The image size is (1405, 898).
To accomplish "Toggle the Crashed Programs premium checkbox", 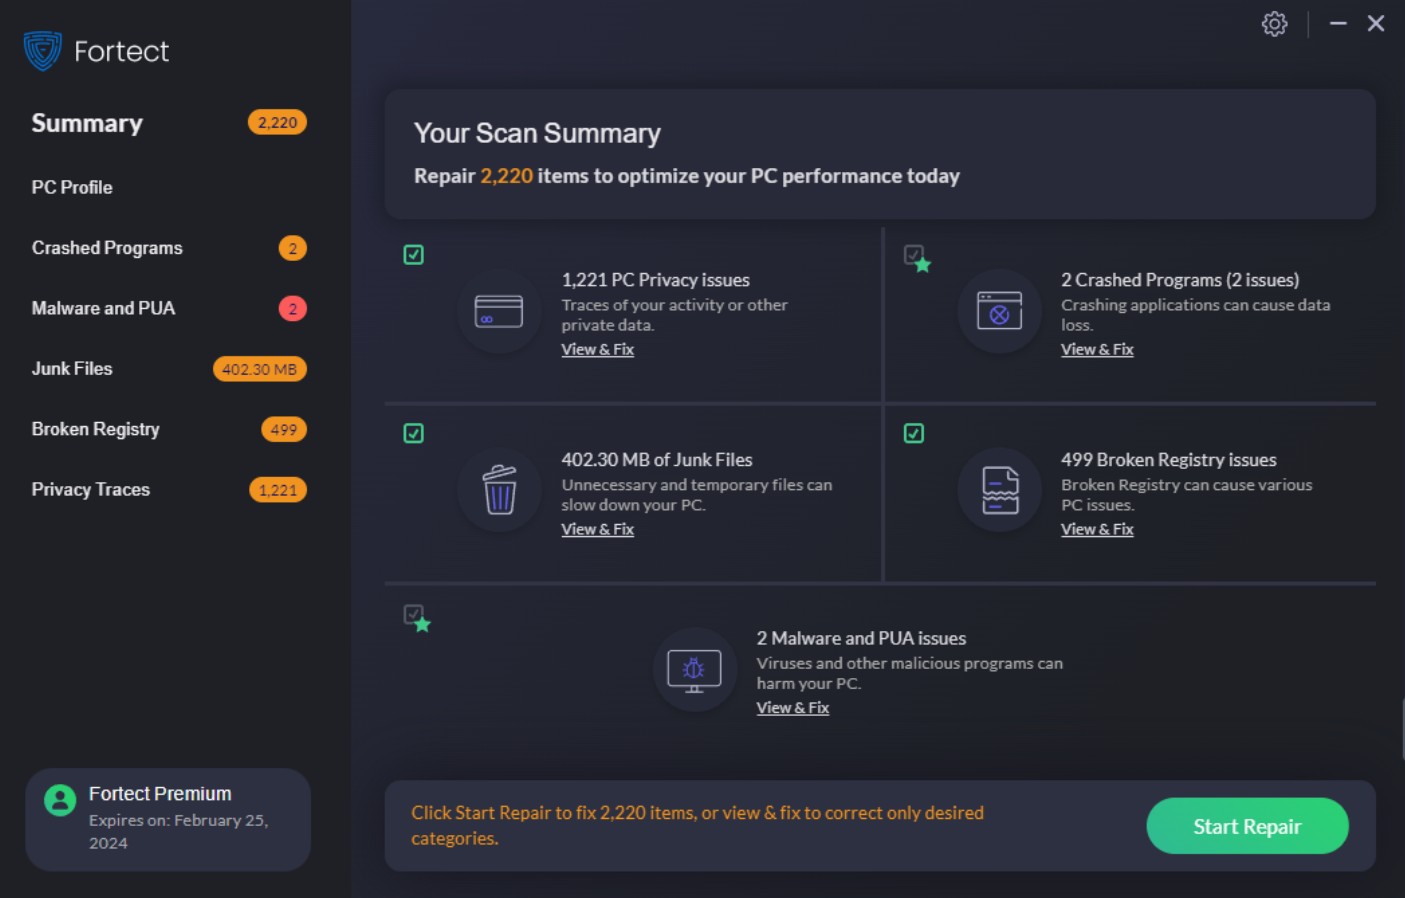I will [914, 255].
